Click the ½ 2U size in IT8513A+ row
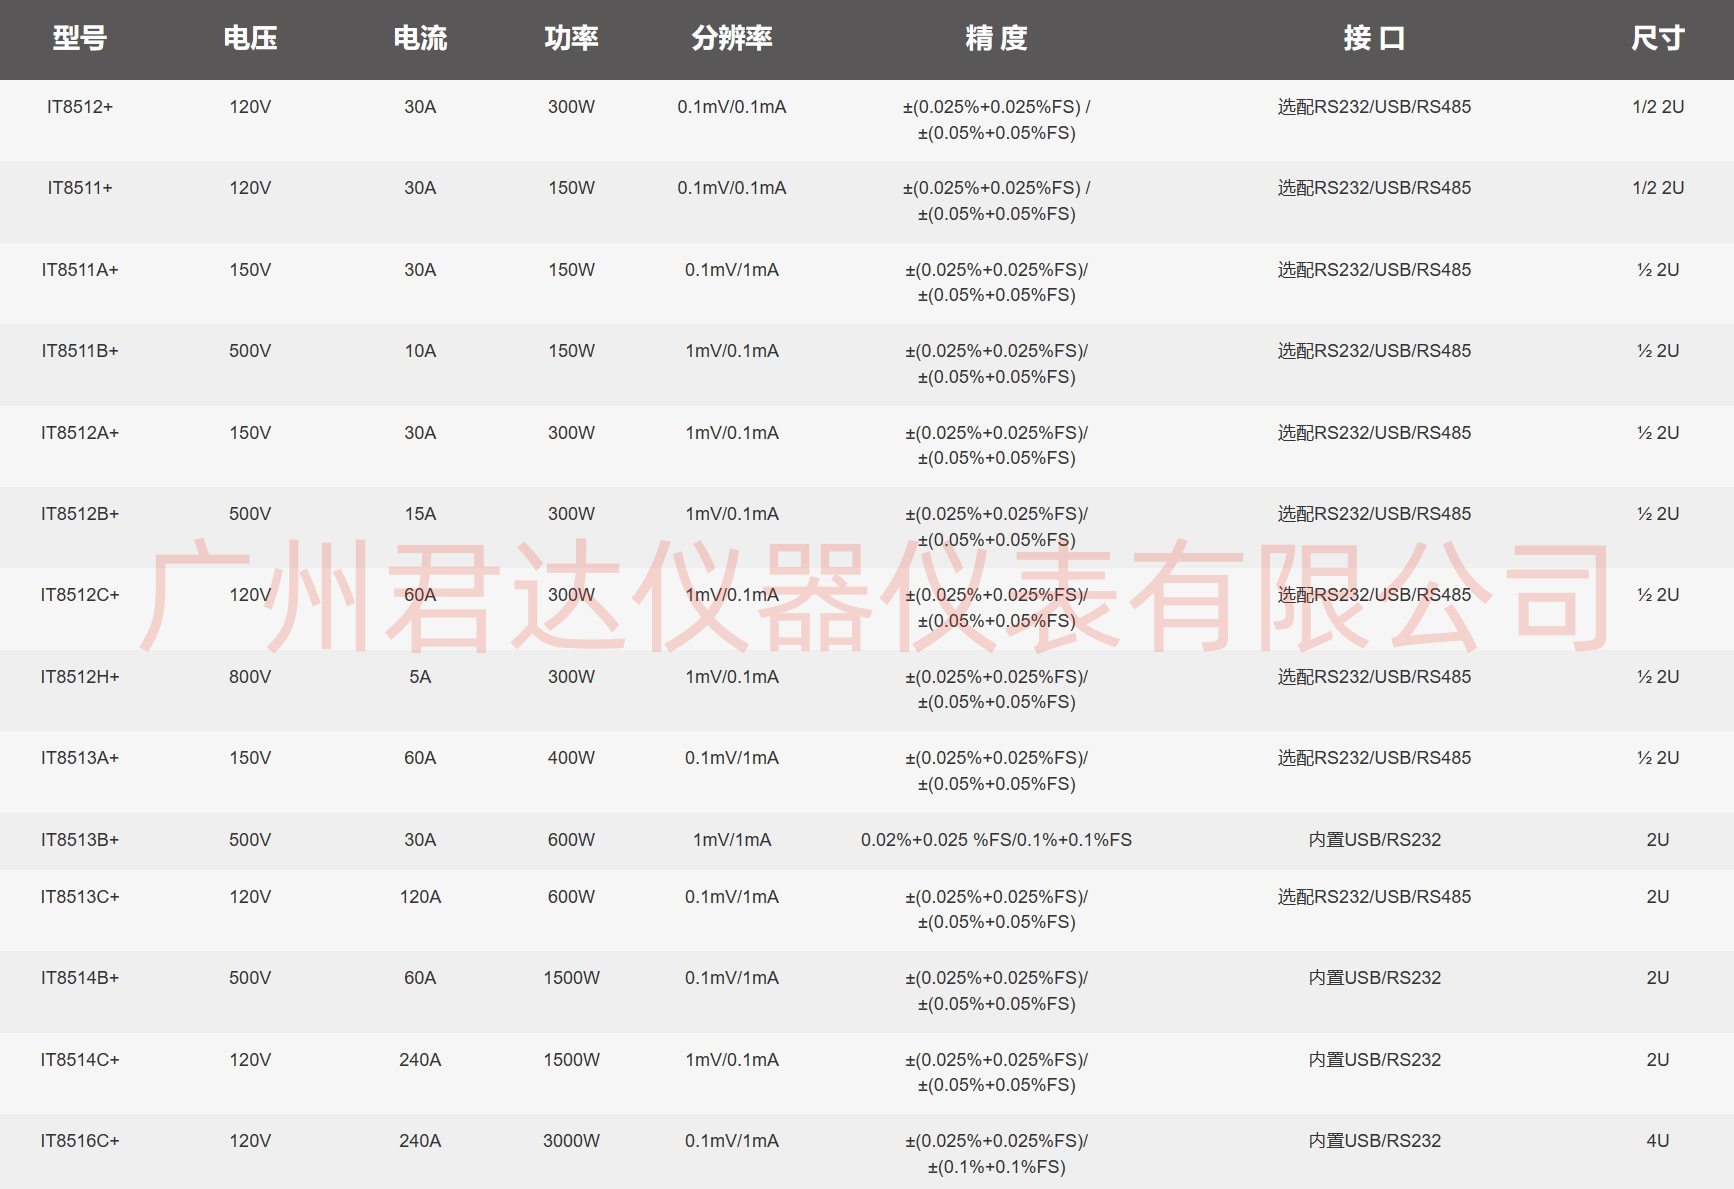Viewport: 1734px width, 1189px height. pos(1658,758)
